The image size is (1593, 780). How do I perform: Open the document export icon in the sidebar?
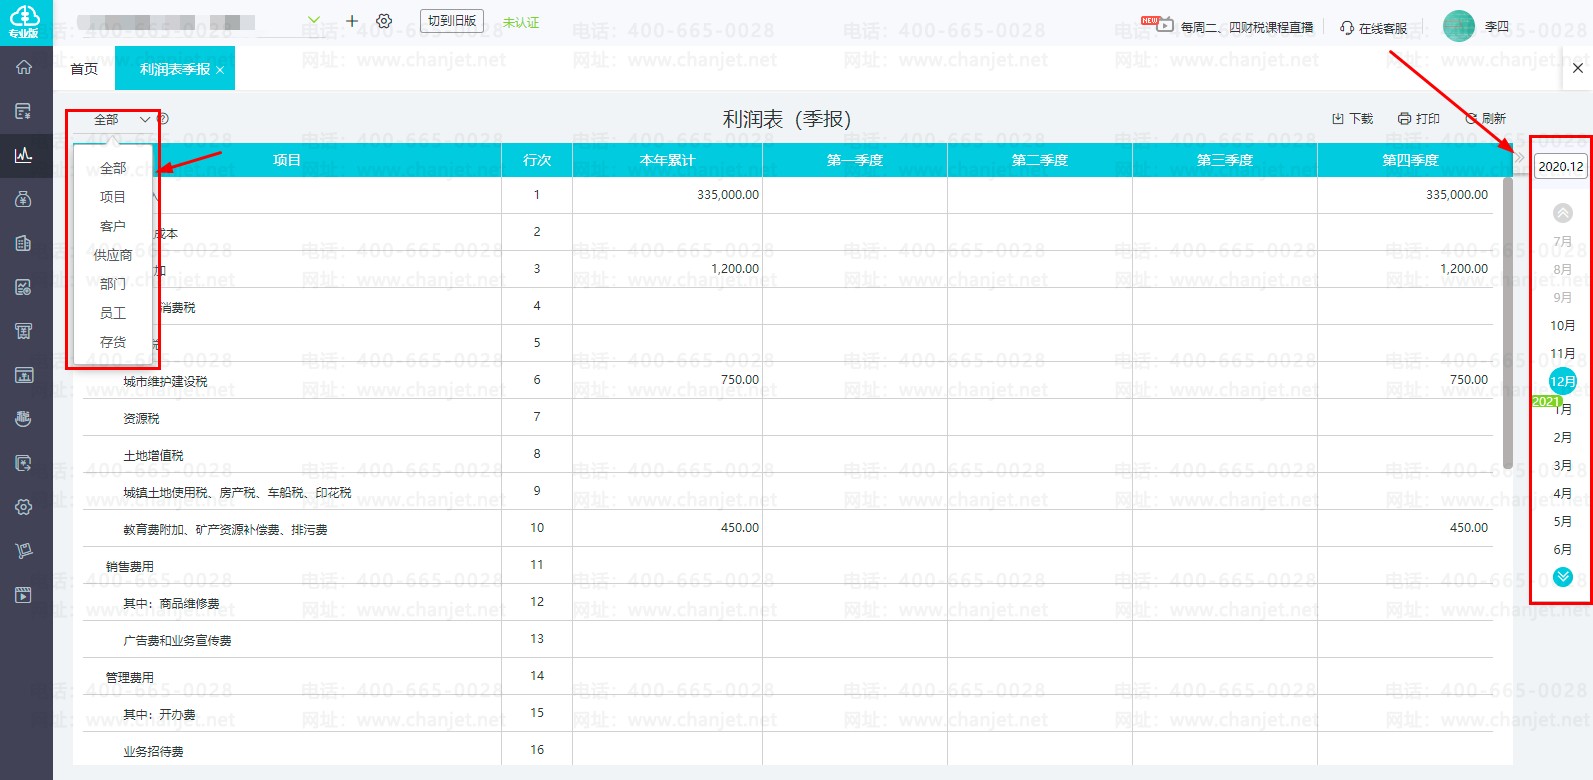24,463
